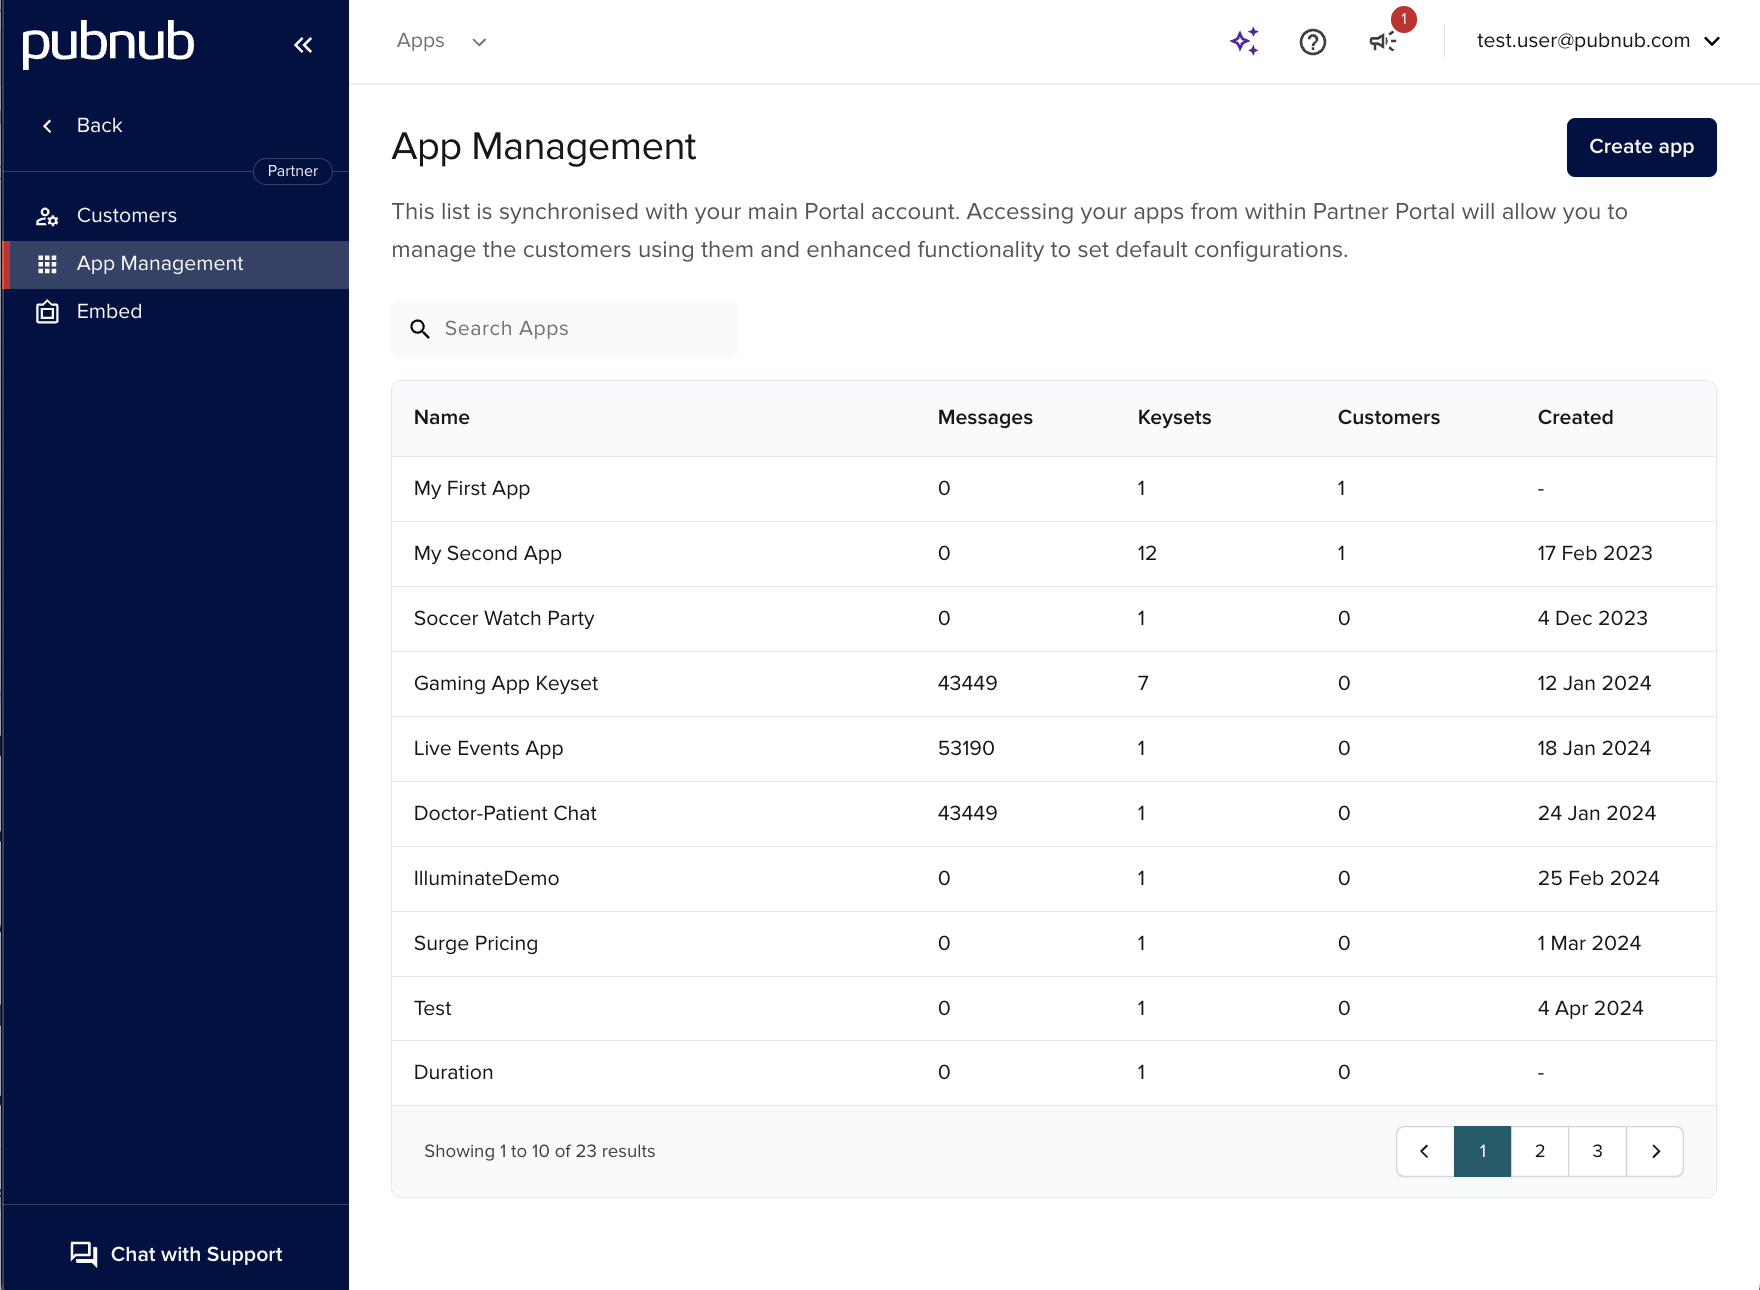The height and width of the screenshot is (1290, 1760).
Task: Click the back chevron next to Back
Action: tap(46, 125)
